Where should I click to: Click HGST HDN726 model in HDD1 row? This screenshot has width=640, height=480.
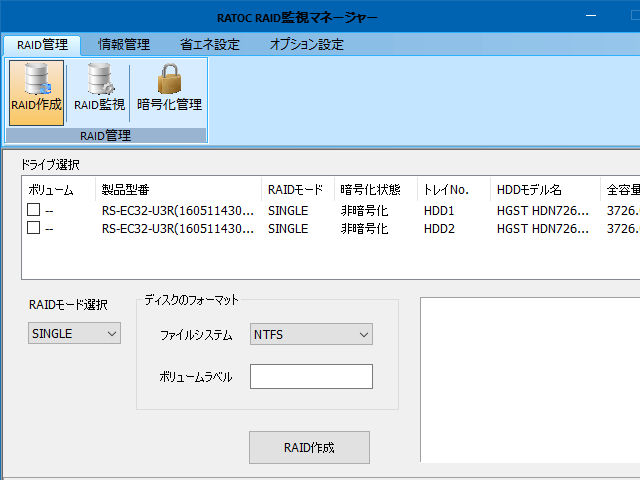coord(543,211)
